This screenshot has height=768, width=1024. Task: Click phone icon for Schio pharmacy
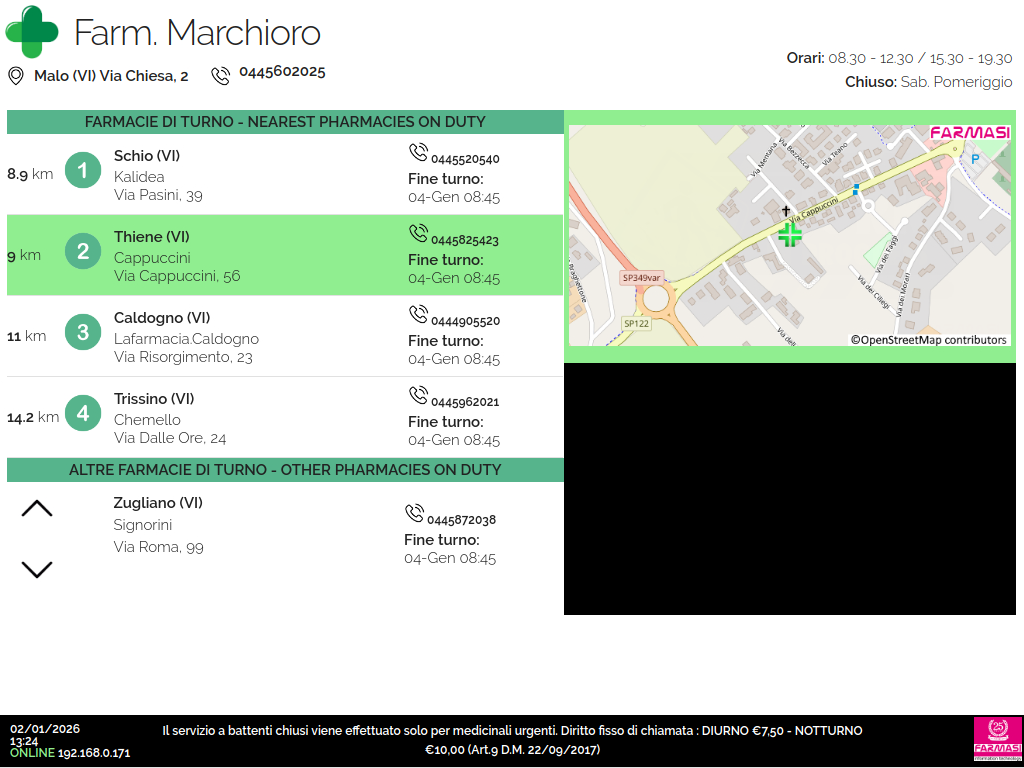point(418,152)
